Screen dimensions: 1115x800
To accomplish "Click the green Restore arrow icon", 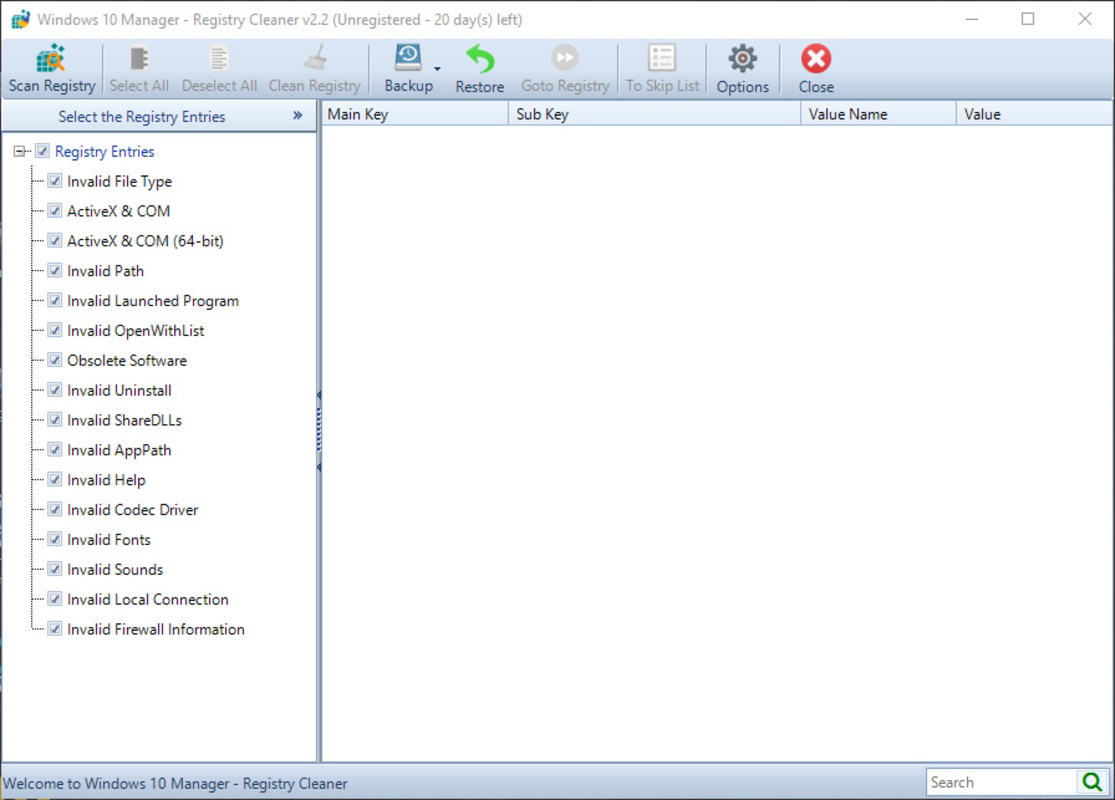I will [x=480, y=59].
